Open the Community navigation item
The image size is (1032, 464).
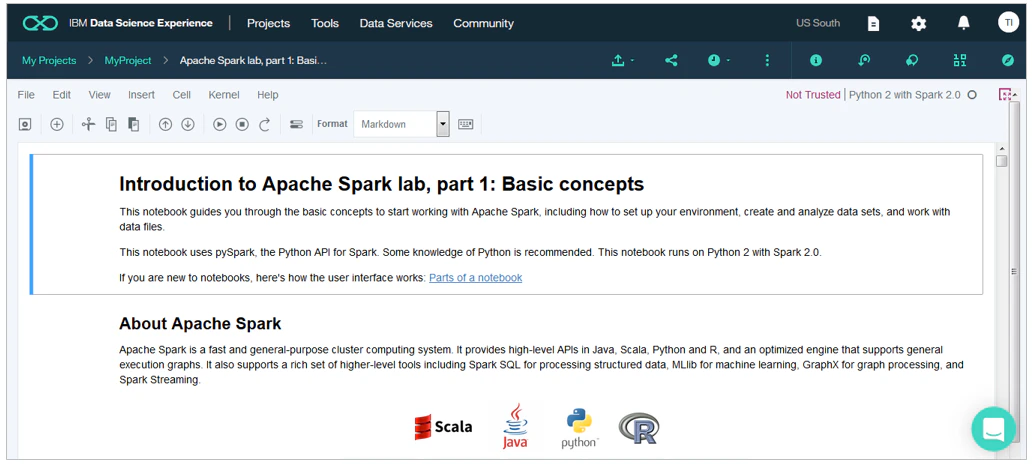484,23
